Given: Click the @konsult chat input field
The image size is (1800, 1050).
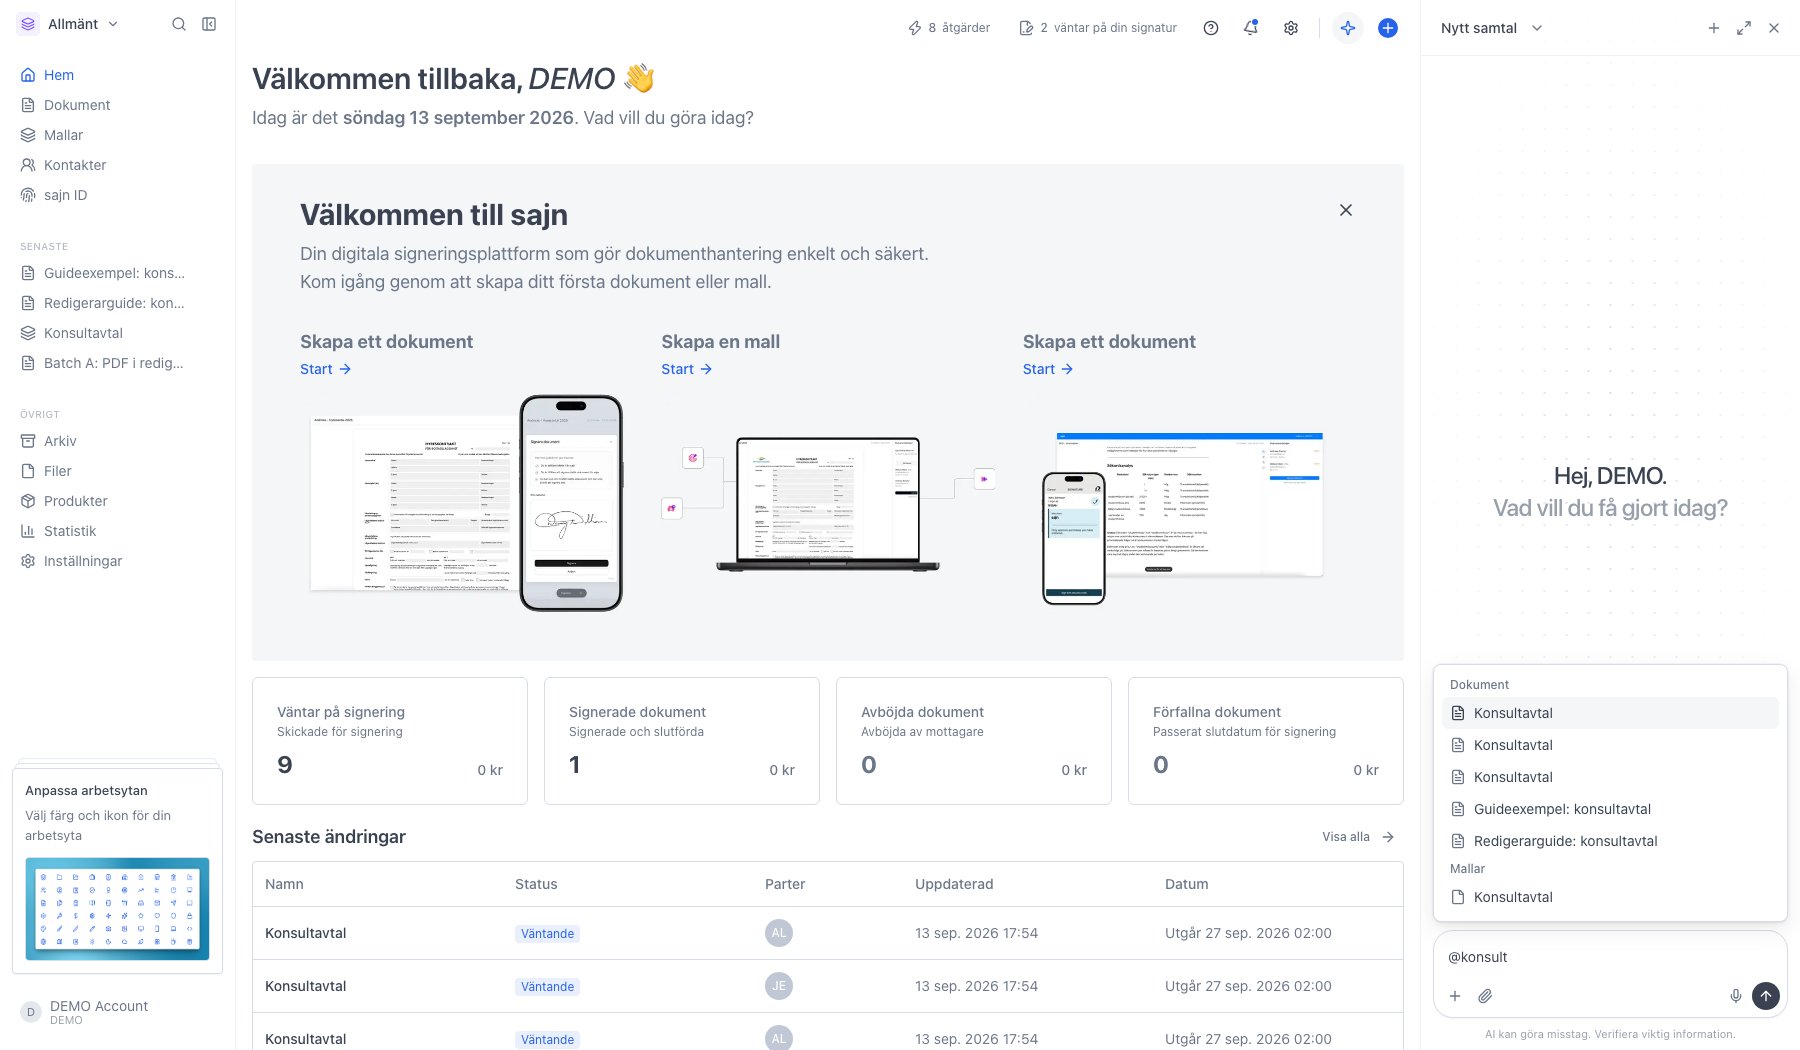Looking at the screenshot, I should (1610, 957).
